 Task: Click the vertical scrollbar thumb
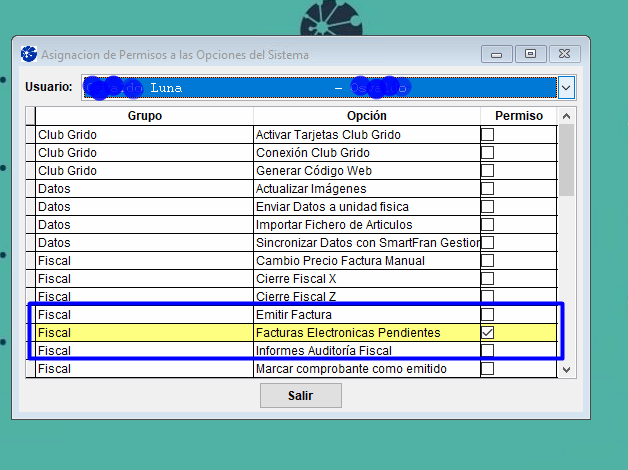point(567,160)
